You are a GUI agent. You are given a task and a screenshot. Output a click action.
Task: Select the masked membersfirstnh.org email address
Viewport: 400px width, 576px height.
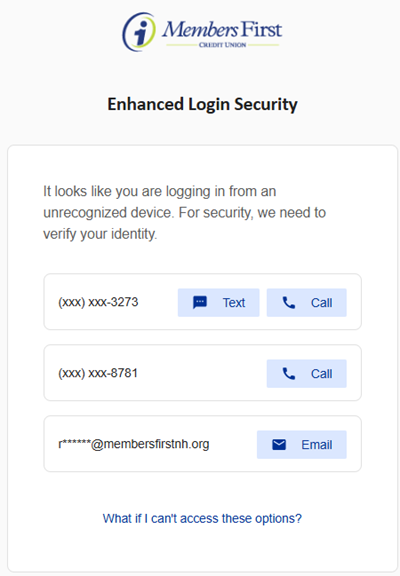(134, 444)
